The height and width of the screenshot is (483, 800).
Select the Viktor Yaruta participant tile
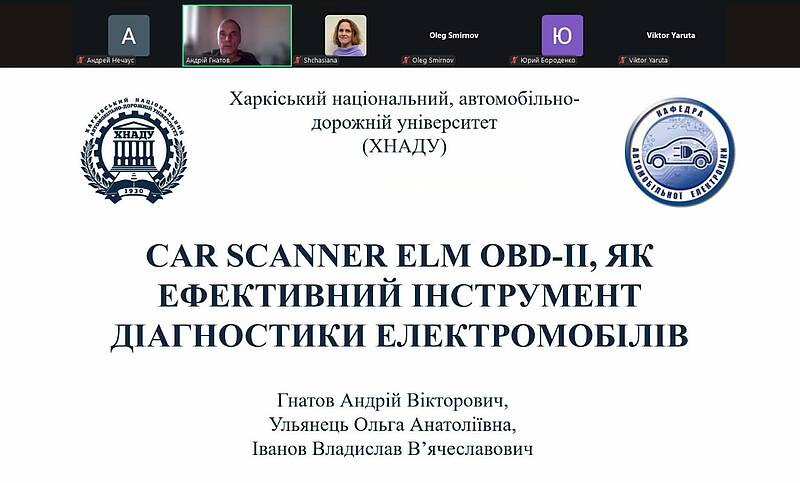click(x=670, y=34)
